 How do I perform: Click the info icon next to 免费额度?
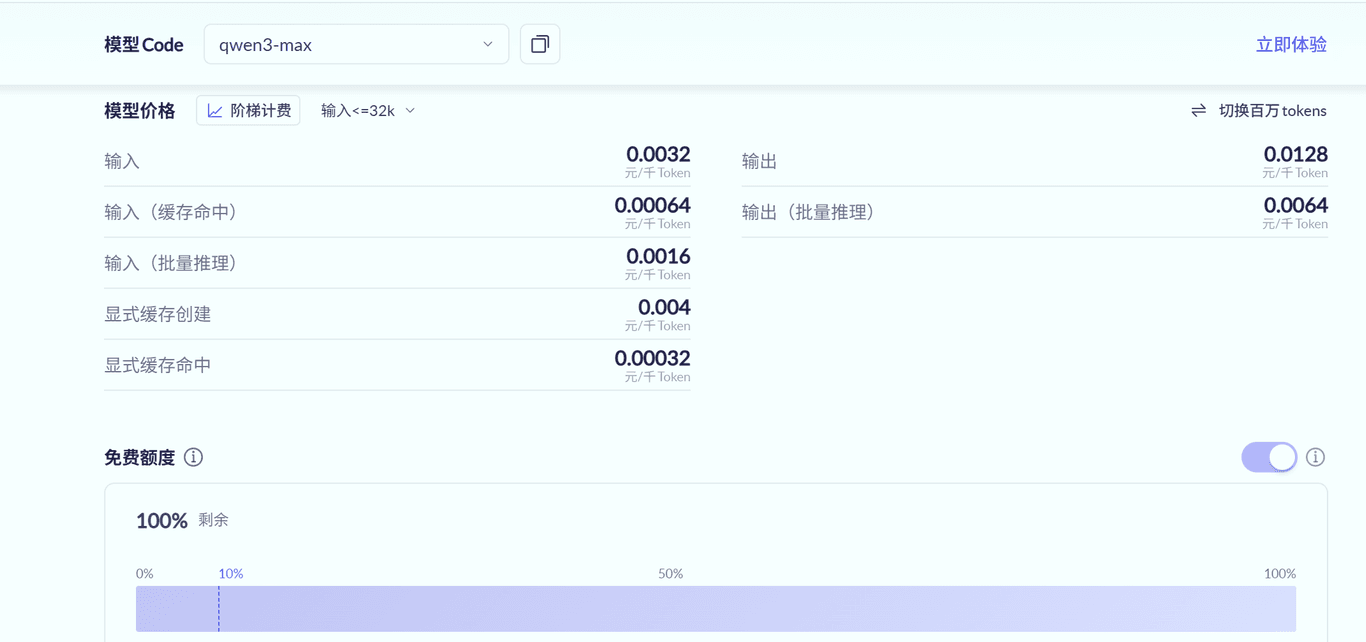pyautogui.click(x=193, y=457)
